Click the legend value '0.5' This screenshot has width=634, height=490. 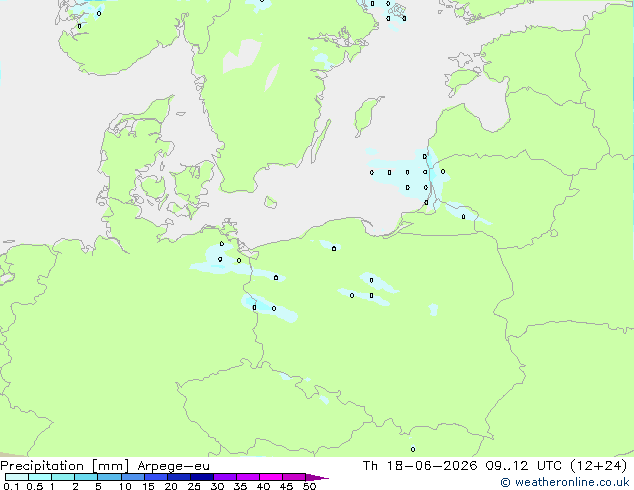(34, 486)
